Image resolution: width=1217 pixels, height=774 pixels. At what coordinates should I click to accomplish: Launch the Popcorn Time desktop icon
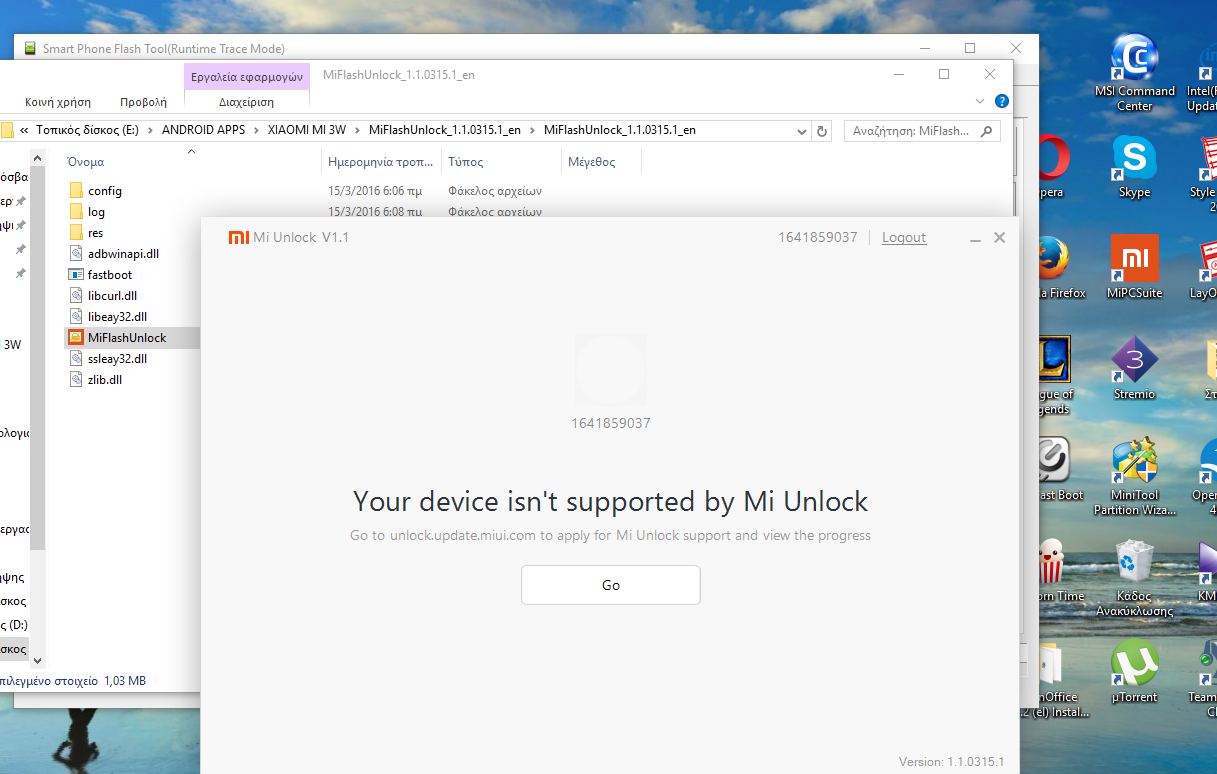click(x=1062, y=570)
